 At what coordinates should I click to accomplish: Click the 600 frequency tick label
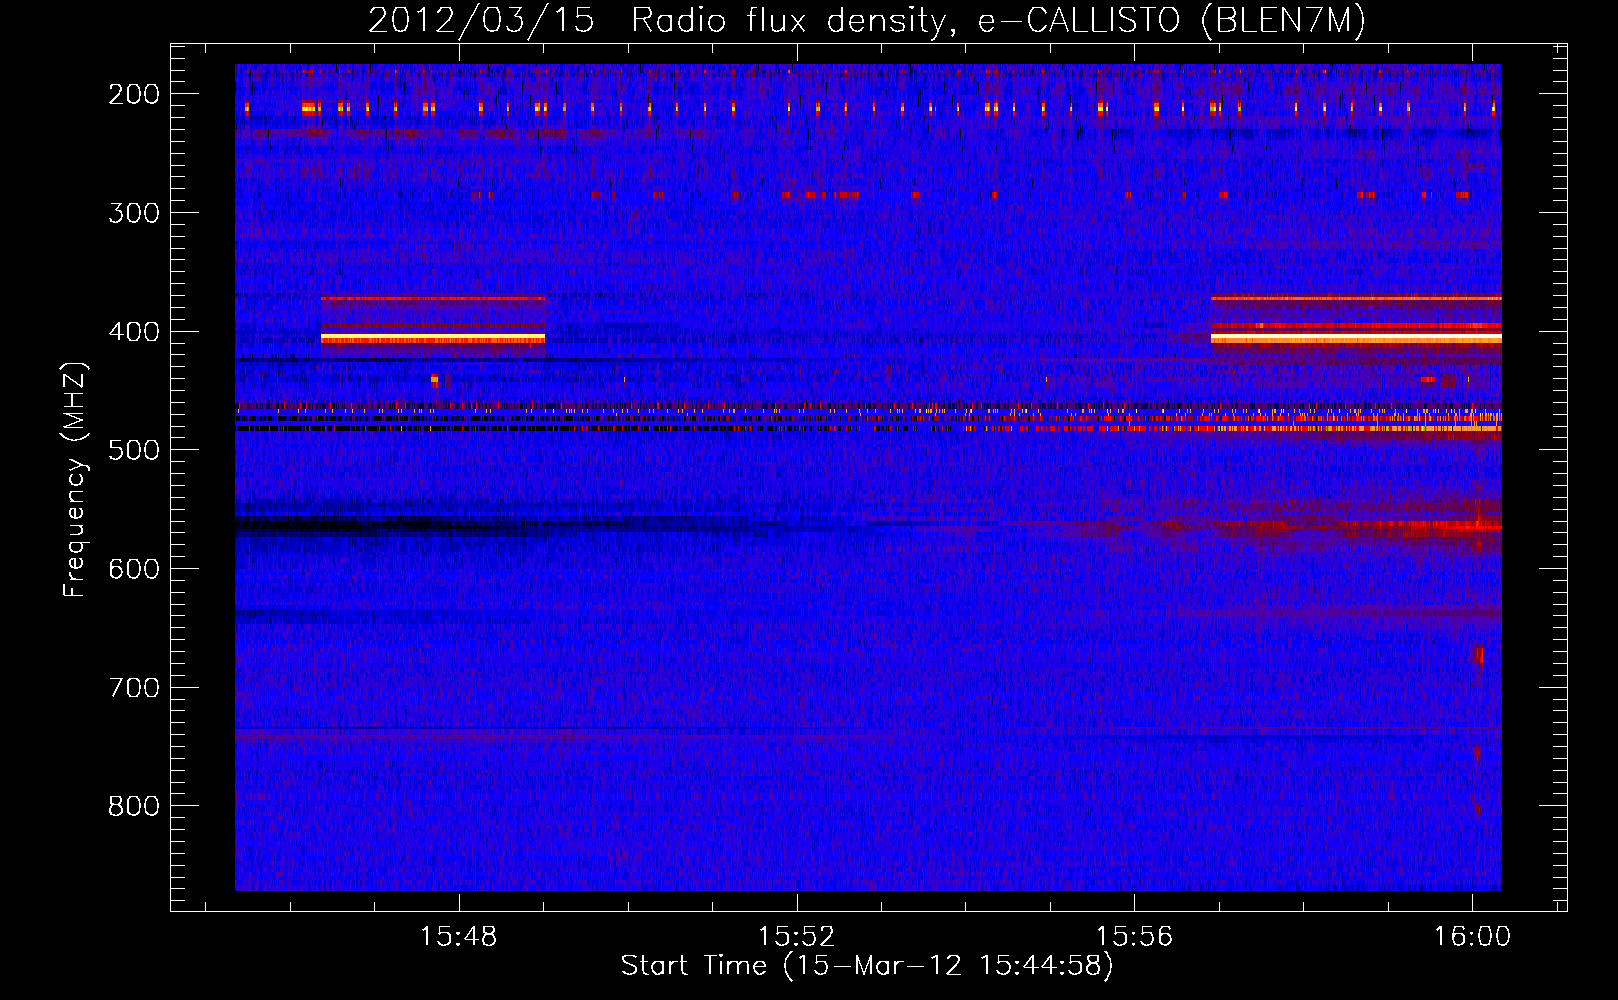click(x=134, y=569)
